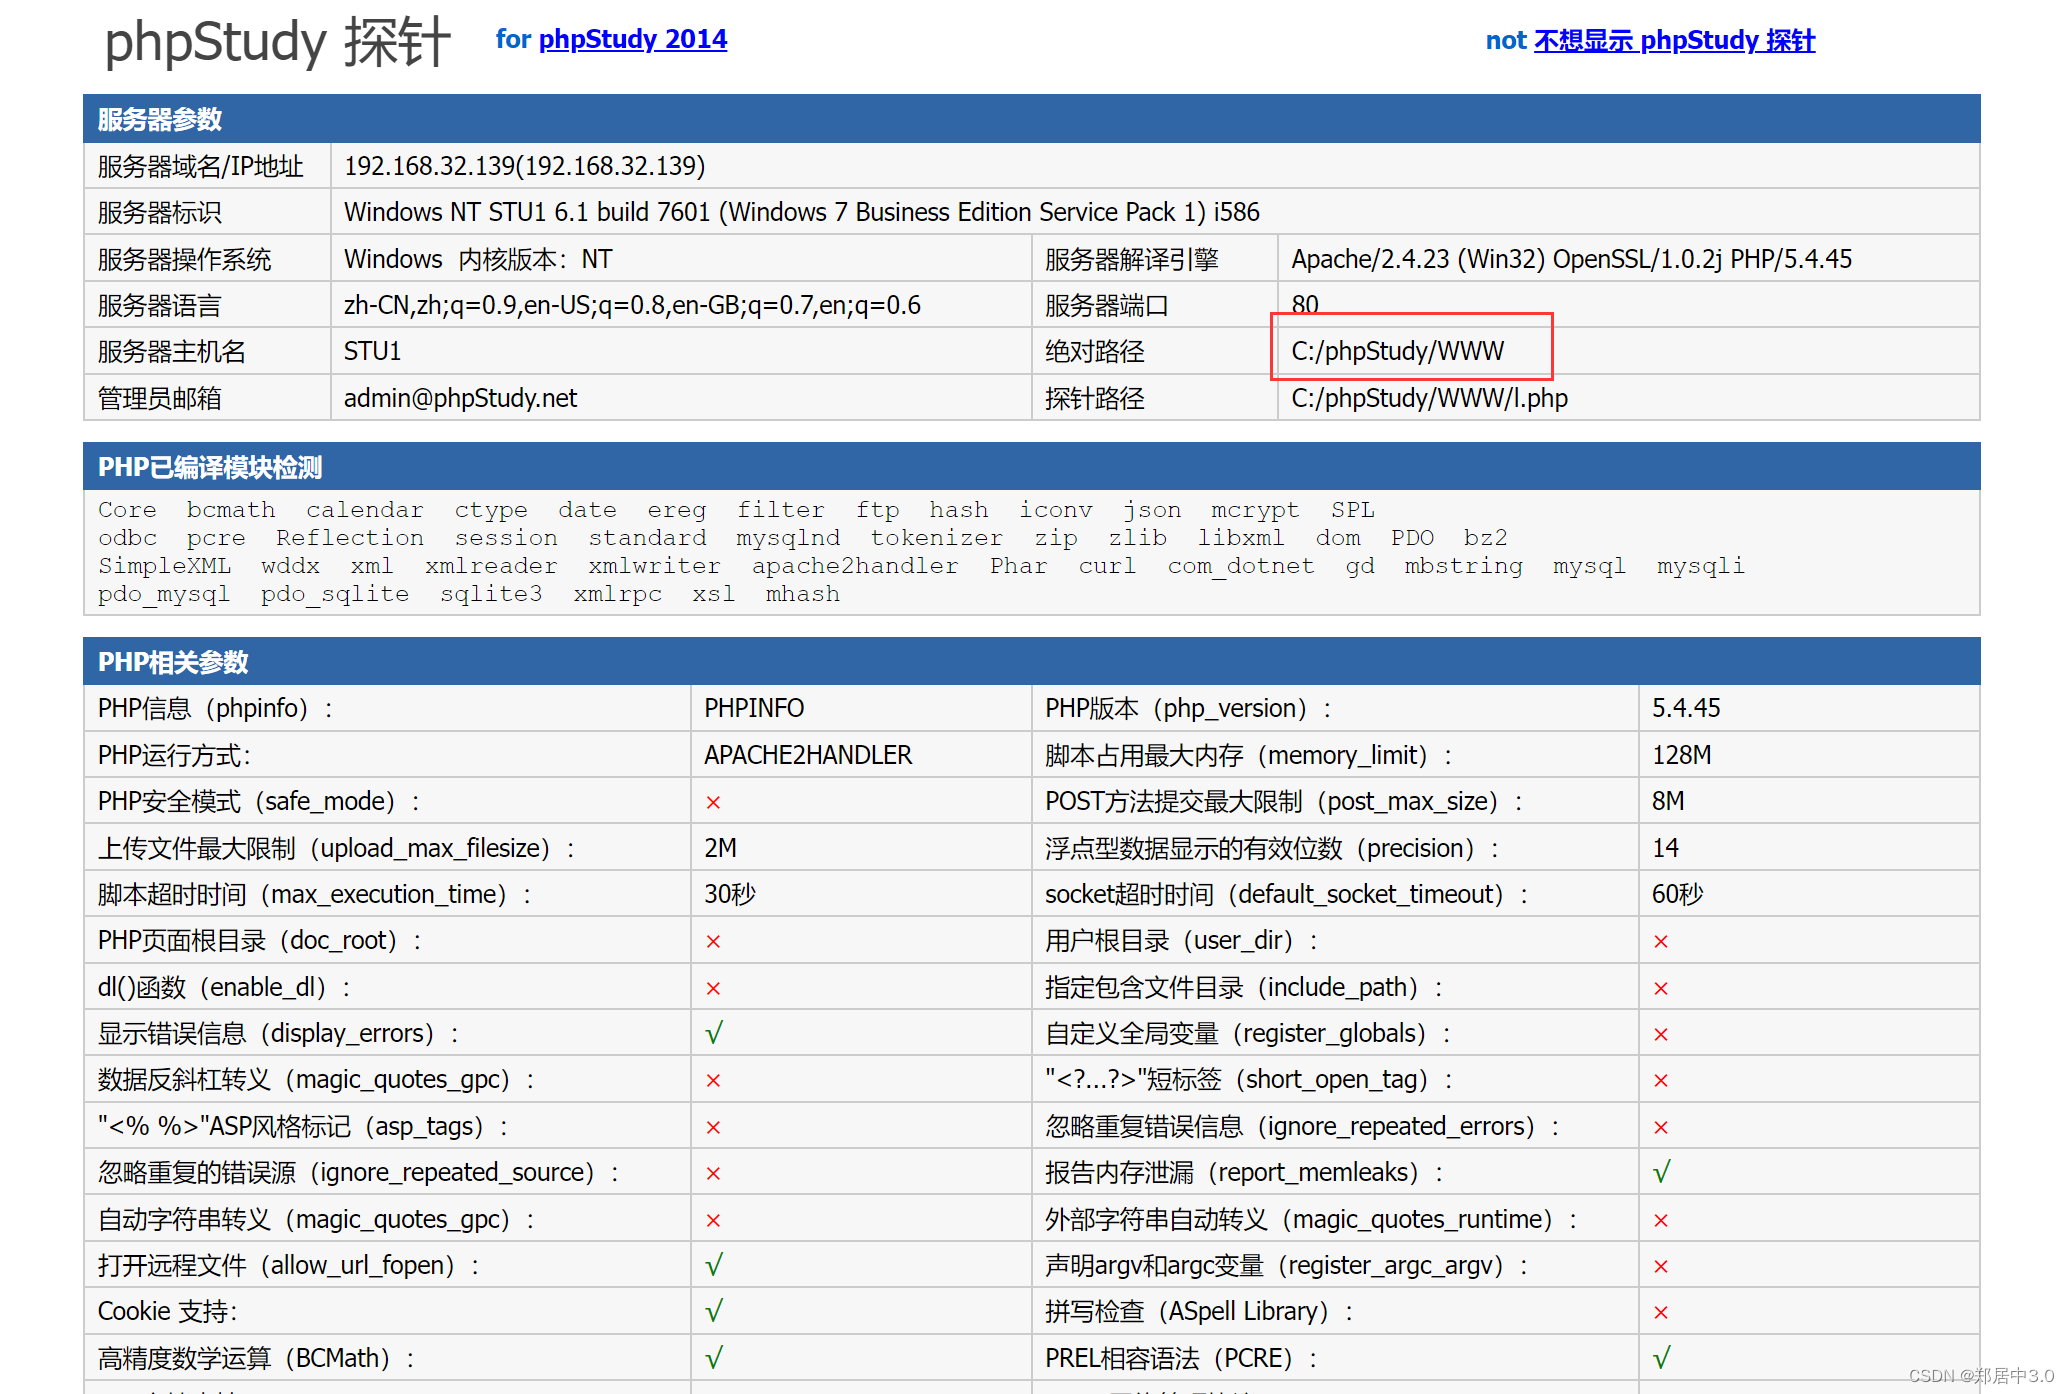Select admin@phpStudy.net email text
The image size is (2070, 1394).
click(x=460, y=398)
